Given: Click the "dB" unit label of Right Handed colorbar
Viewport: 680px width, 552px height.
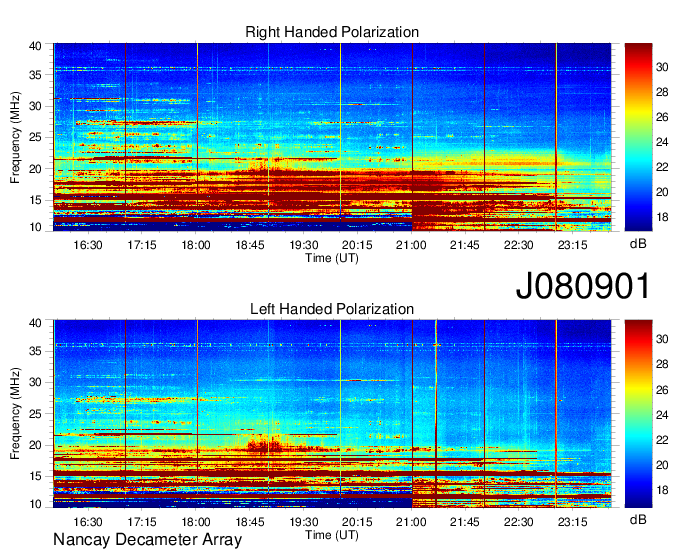Looking at the screenshot, I should [638, 244].
